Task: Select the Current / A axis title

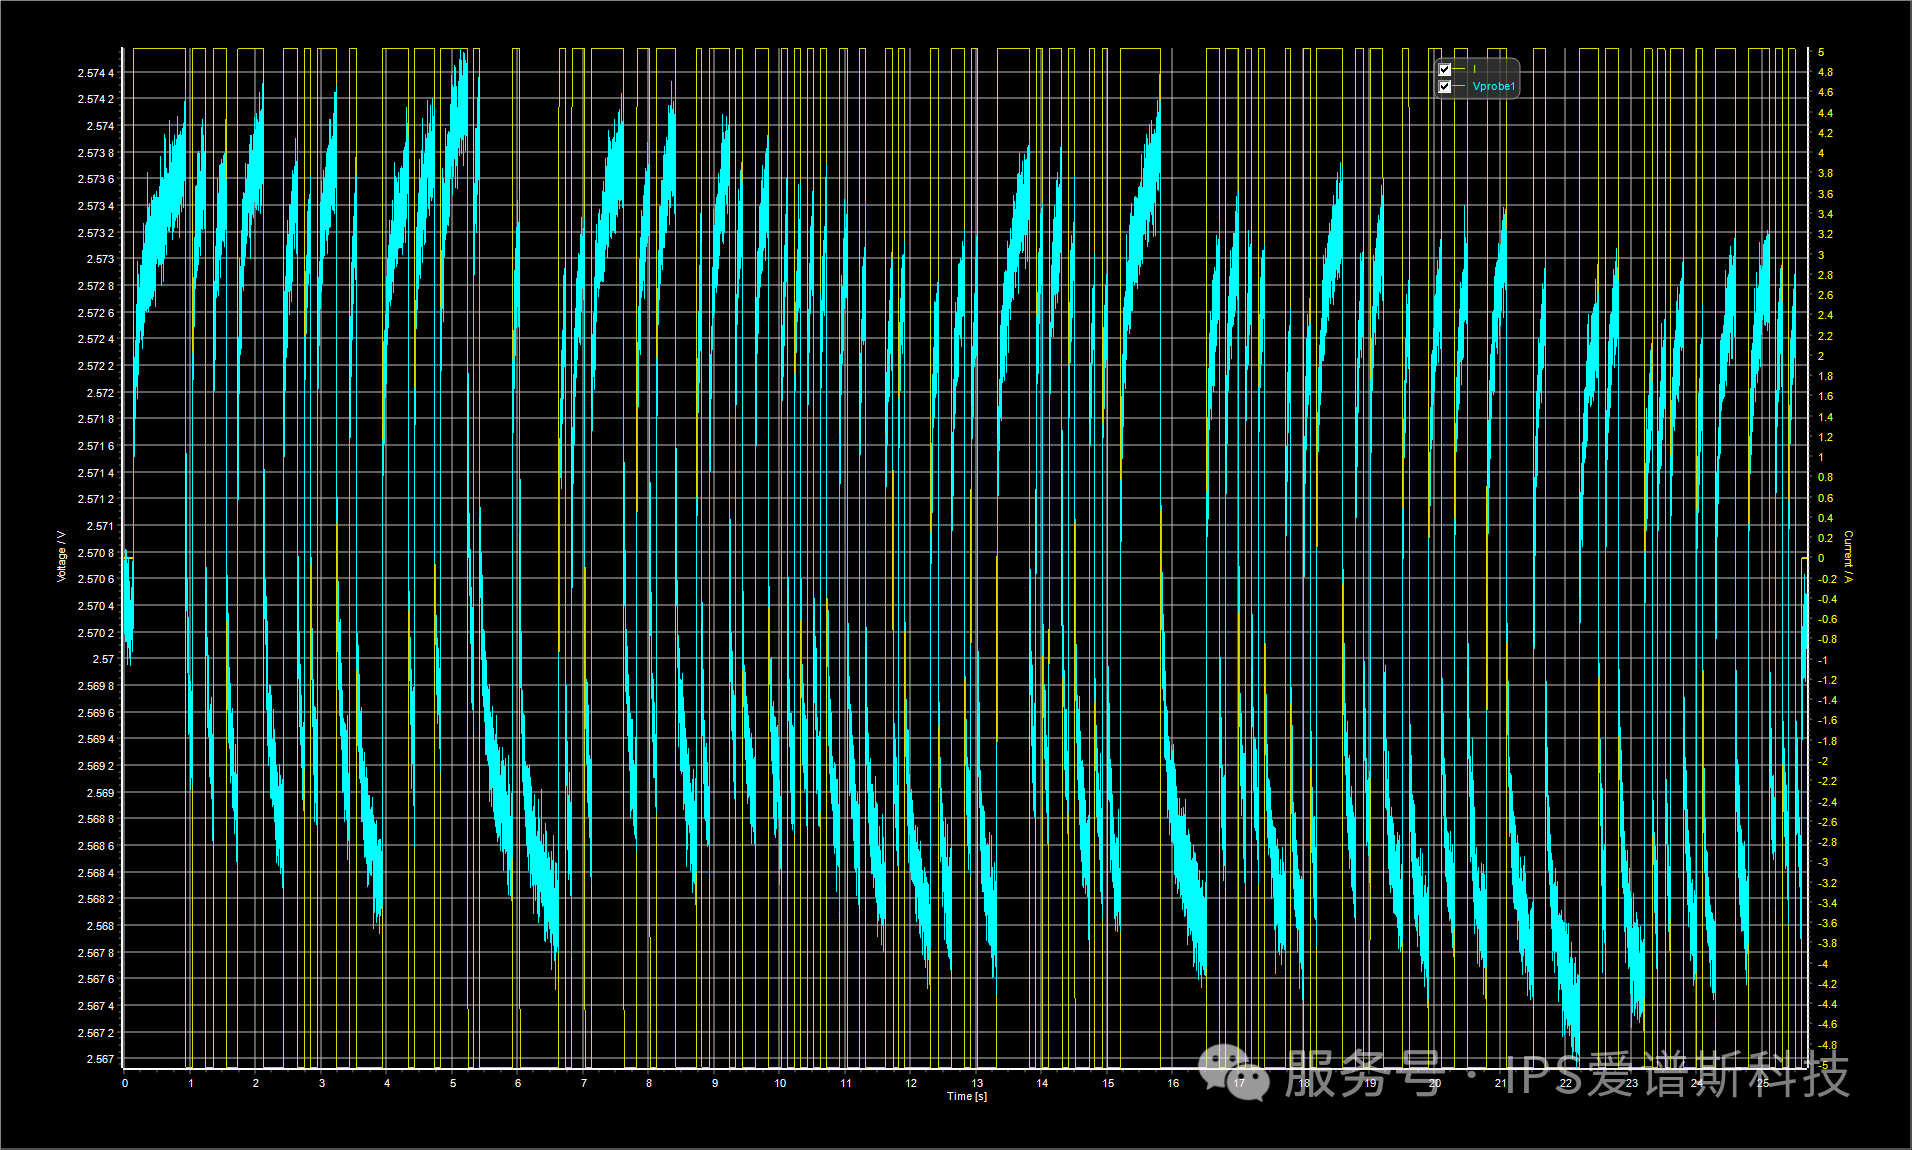Action: point(1848,557)
